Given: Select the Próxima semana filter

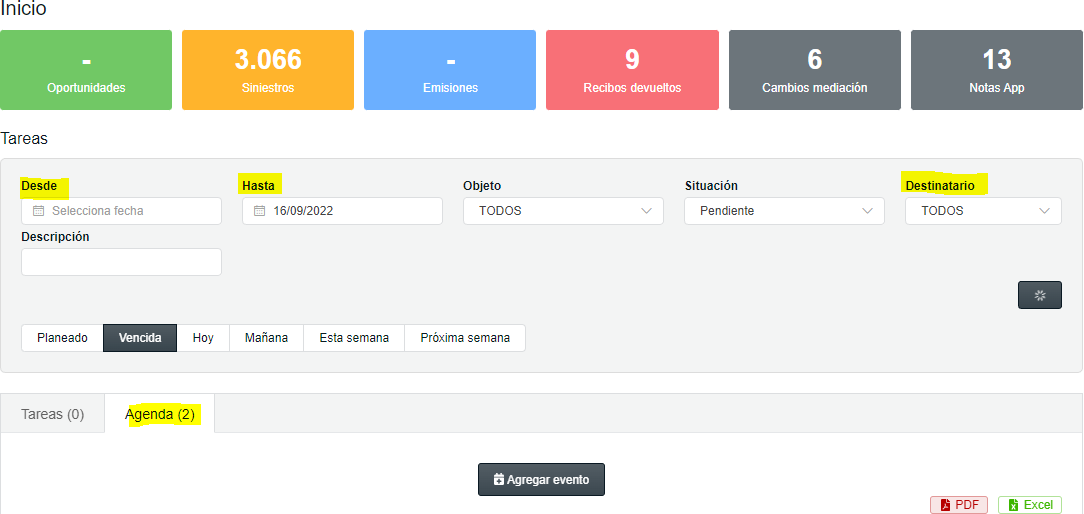Looking at the screenshot, I should 465,338.
